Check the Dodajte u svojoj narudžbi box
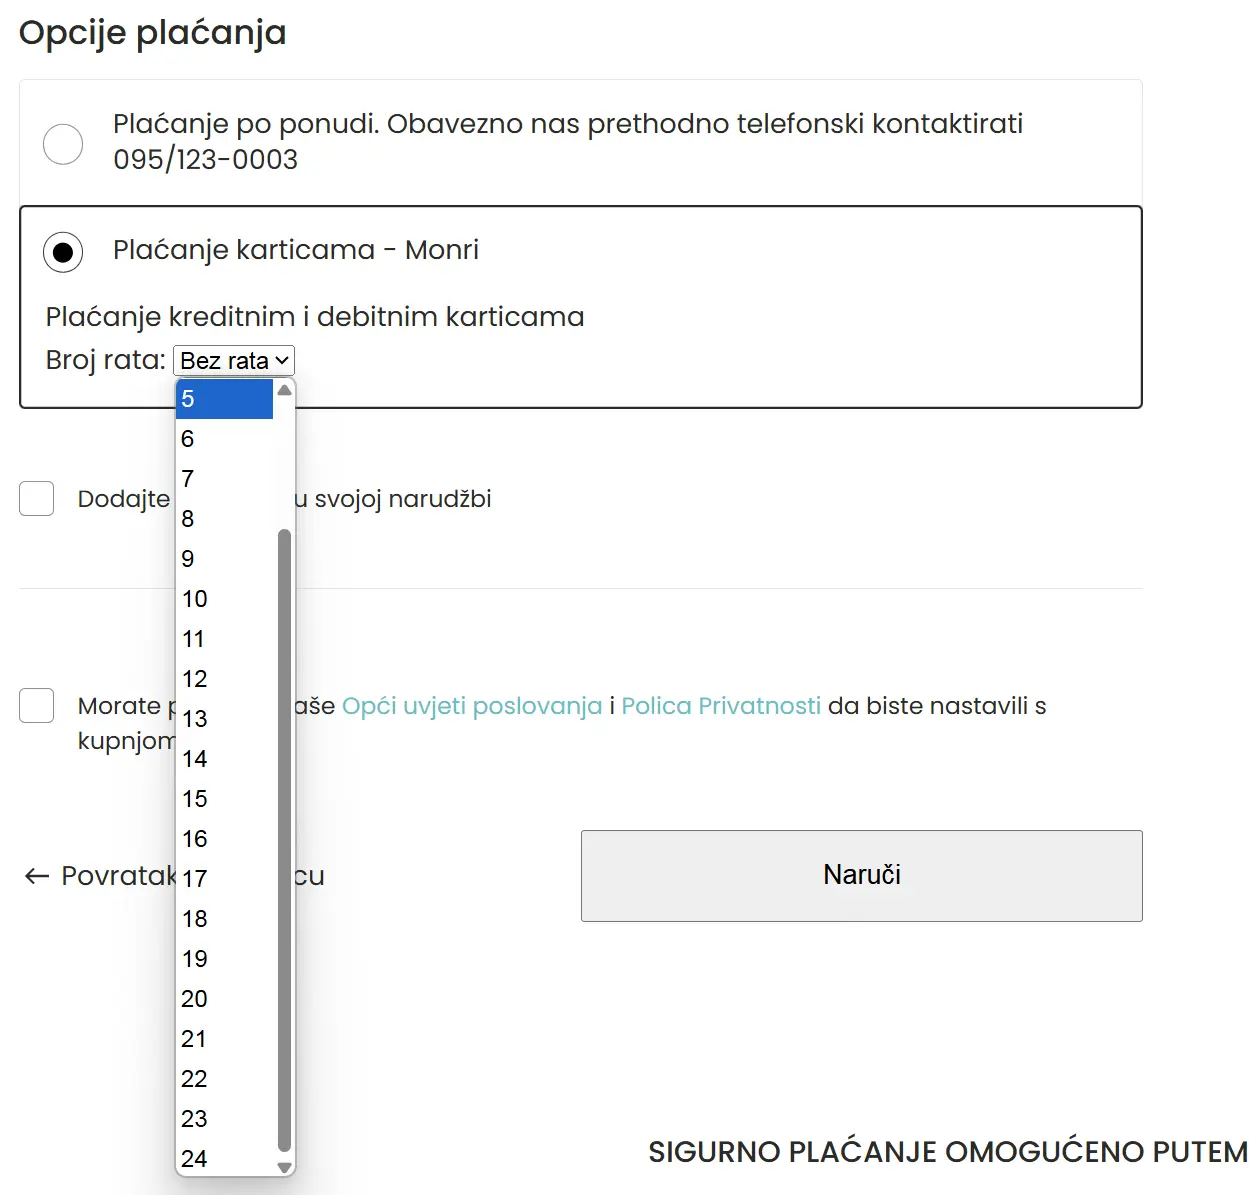The width and height of the screenshot is (1255, 1195). (x=36, y=498)
